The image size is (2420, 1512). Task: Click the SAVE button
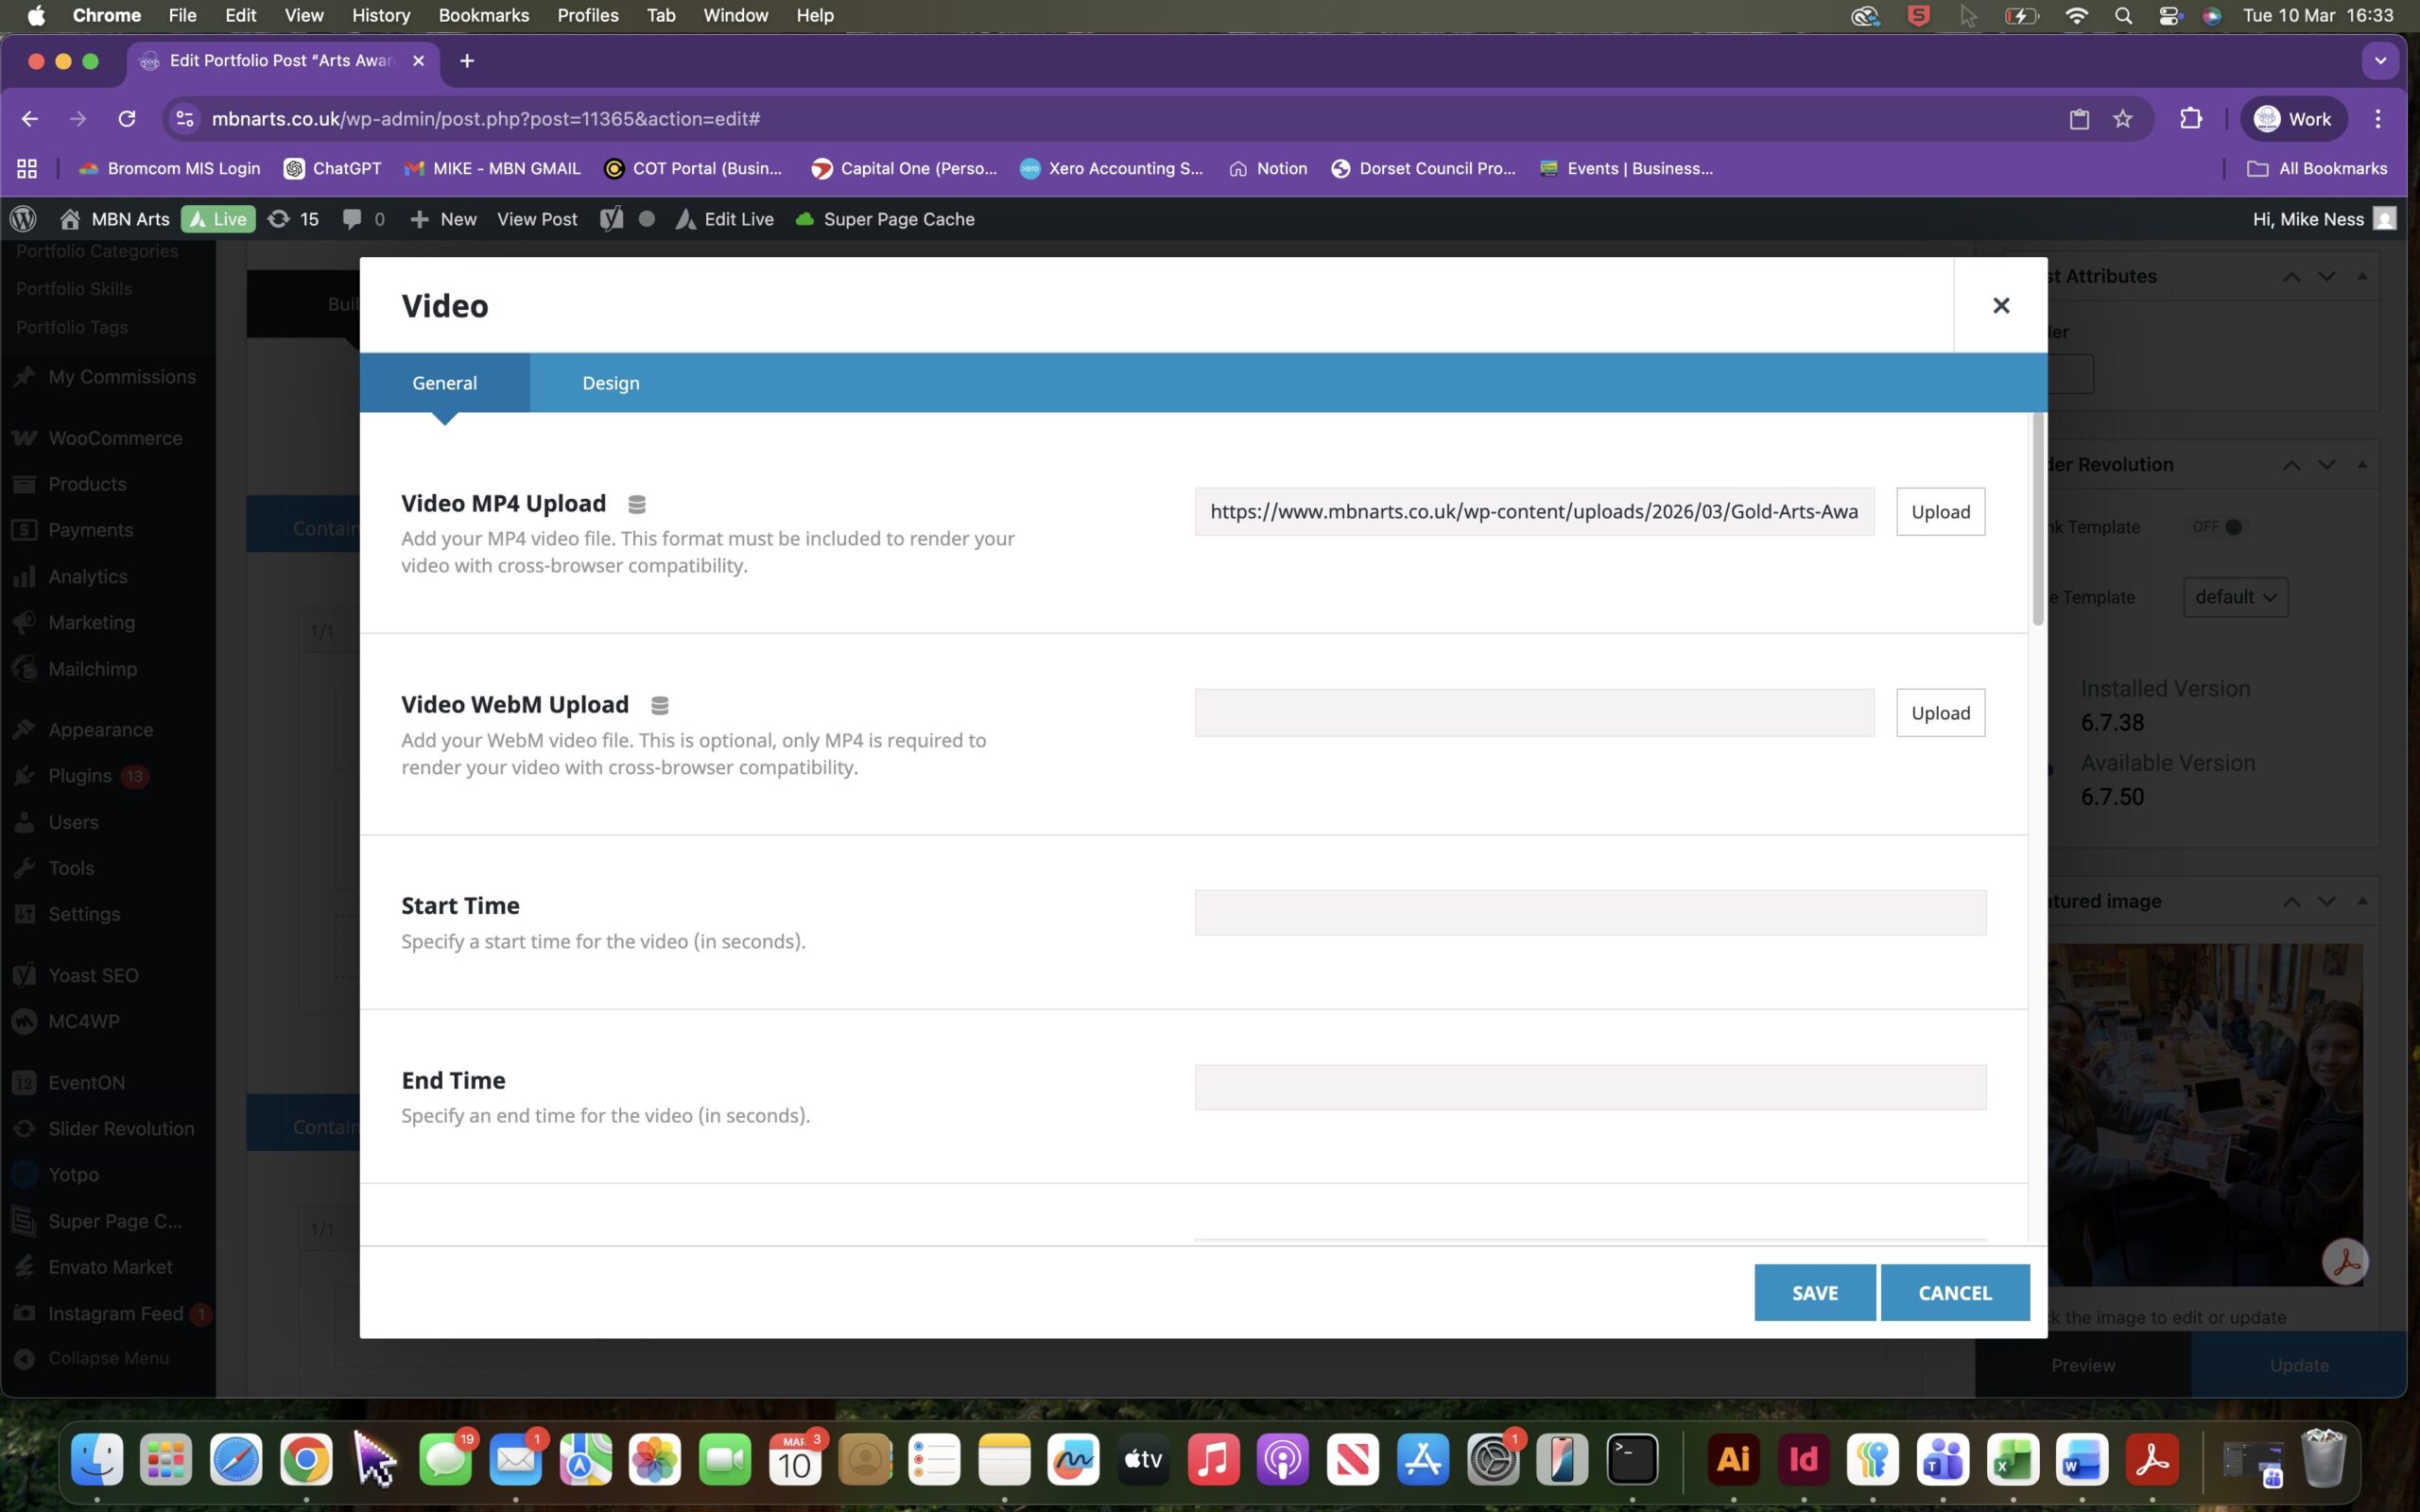pyautogui.click(x=1814, y=1292)
